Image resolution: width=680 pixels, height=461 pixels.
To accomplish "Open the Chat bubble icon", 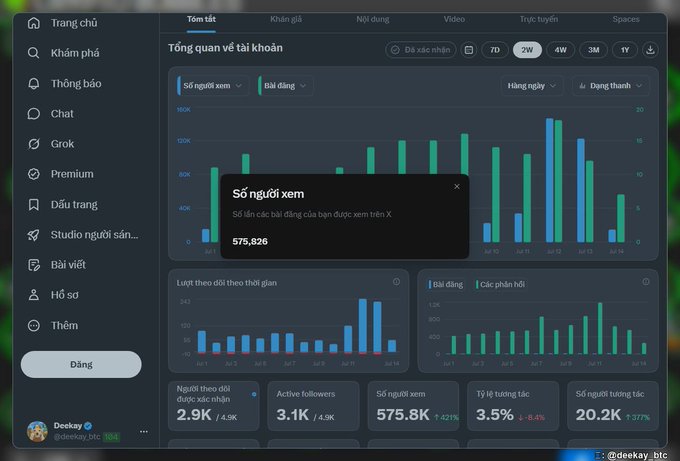I will pos(34,114).
